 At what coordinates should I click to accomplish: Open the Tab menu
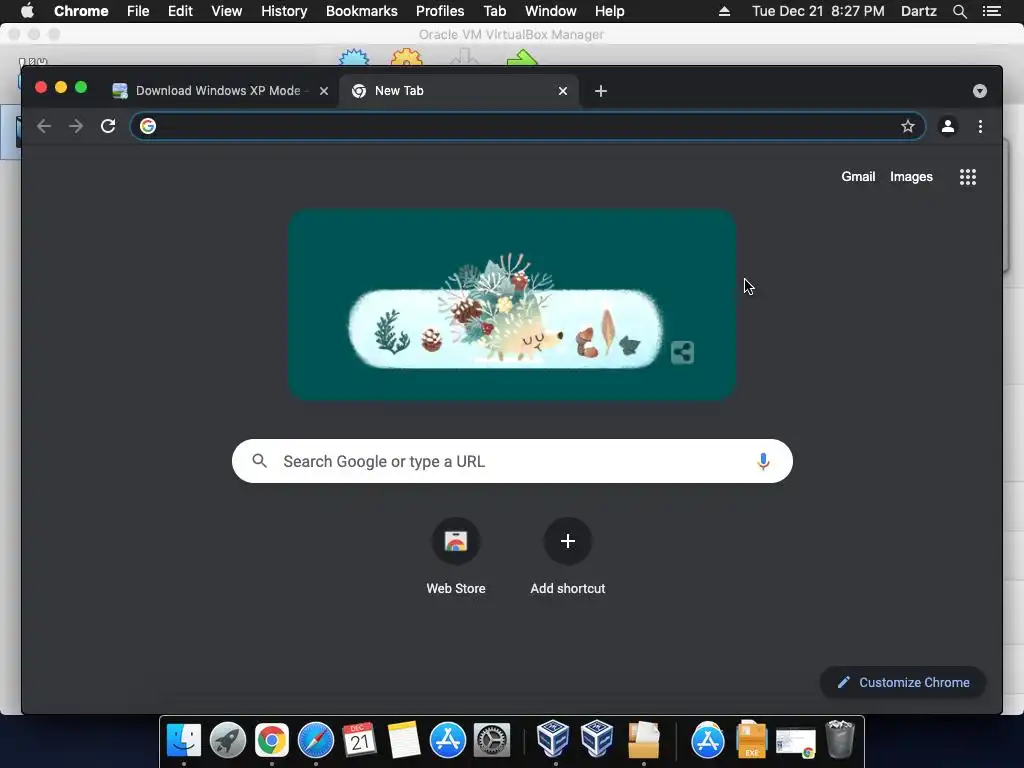(494, 11)
